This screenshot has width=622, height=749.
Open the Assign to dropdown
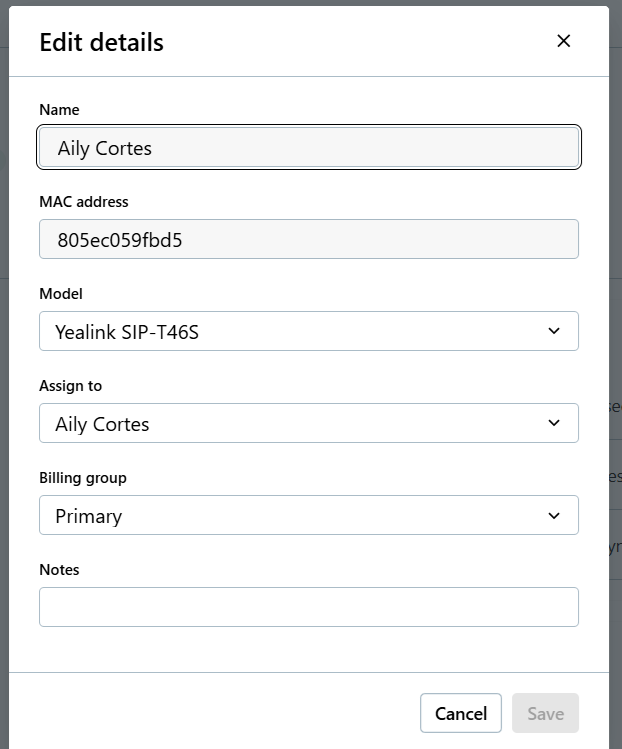coord(290,424)
